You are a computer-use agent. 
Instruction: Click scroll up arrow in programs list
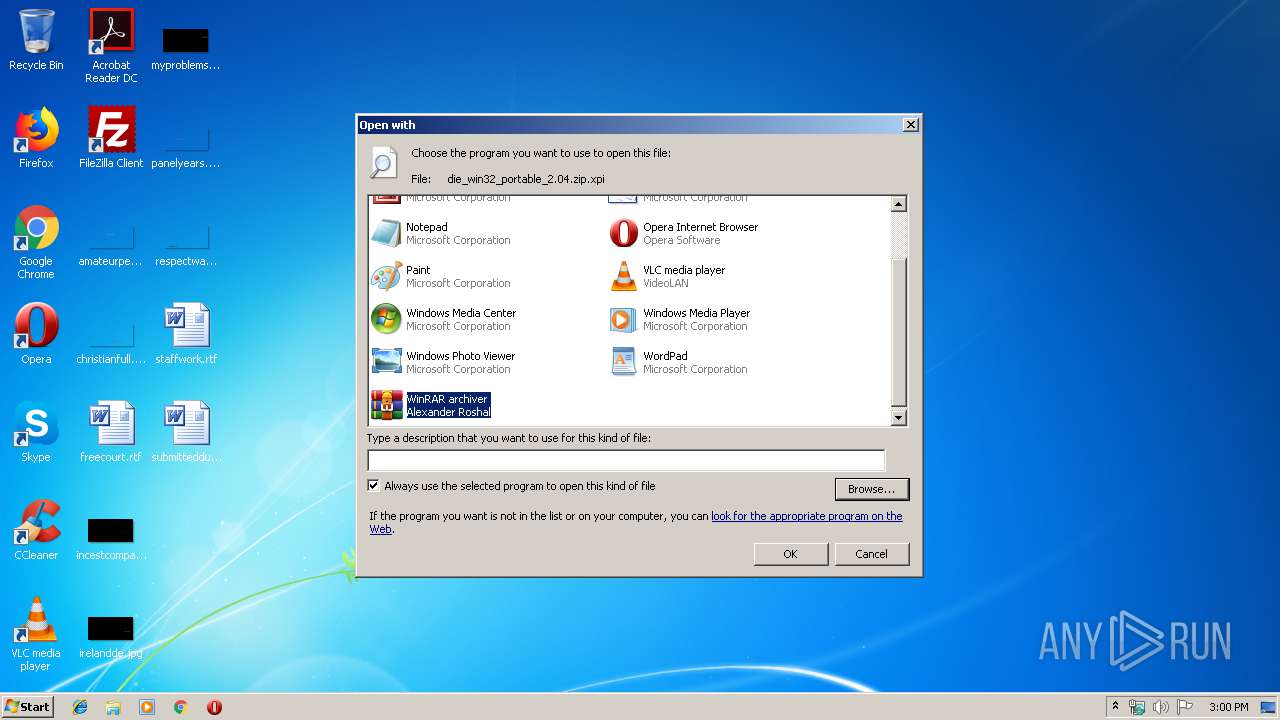[x=898, y=204]
